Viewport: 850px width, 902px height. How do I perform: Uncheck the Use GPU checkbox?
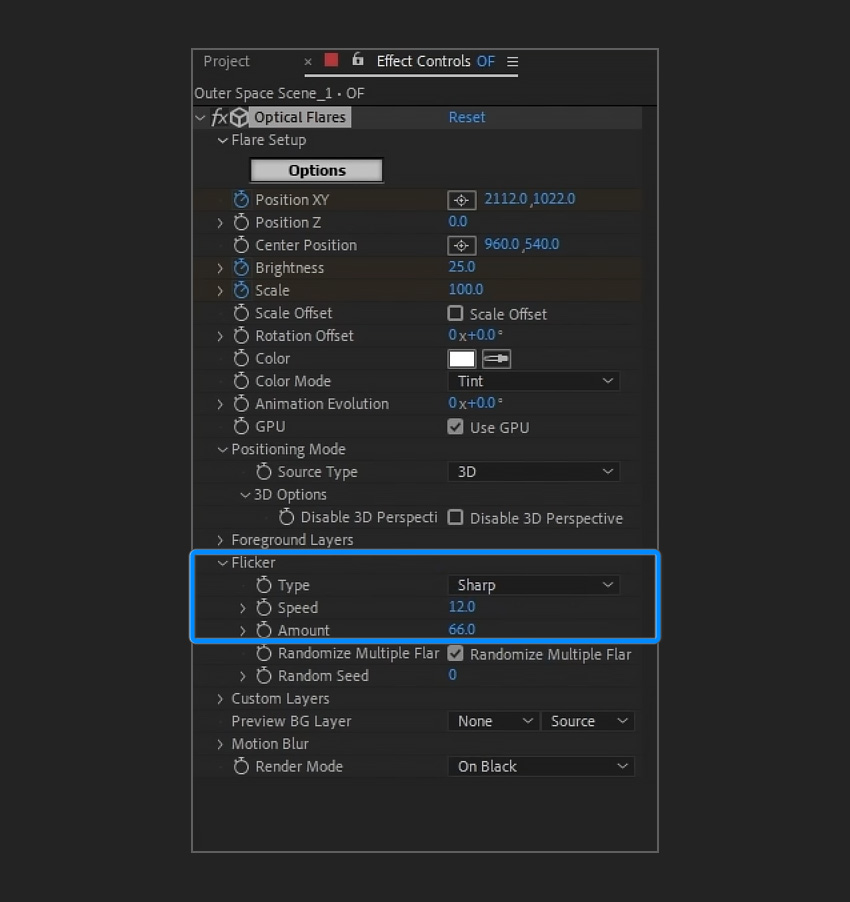pyautogui.click(x=455, y=427)
